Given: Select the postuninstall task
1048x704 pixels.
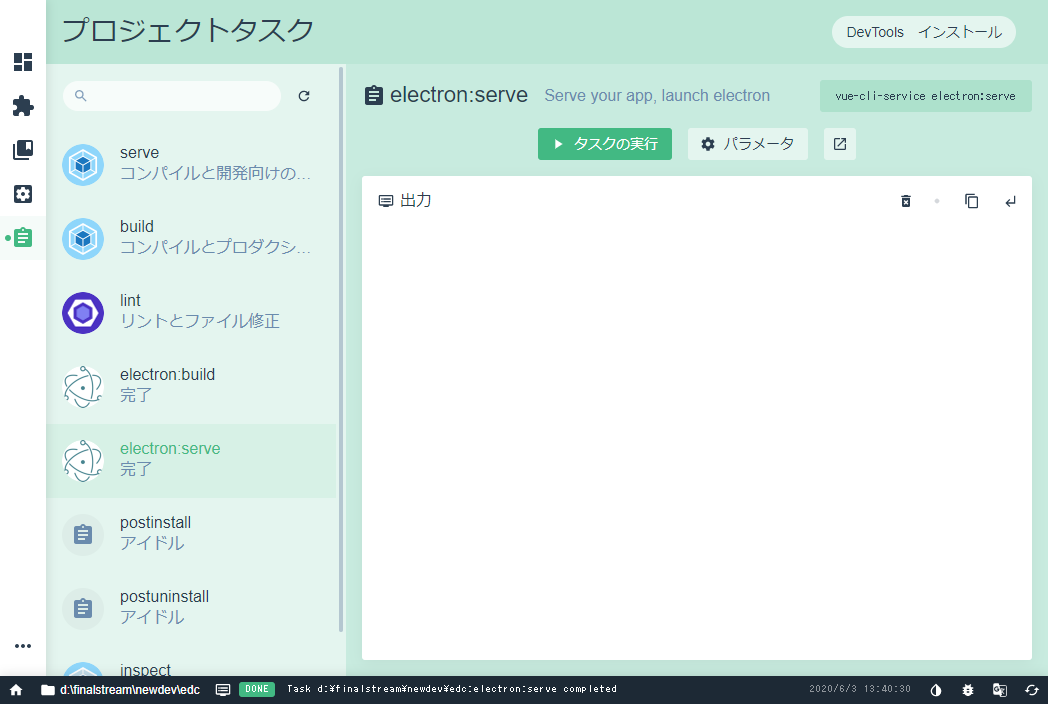Looking at the screenshot, I should 191,608.
